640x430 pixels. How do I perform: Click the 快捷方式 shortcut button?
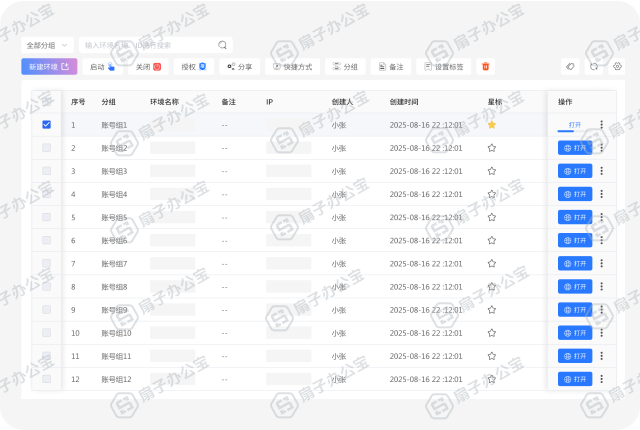tap(292, 67)
